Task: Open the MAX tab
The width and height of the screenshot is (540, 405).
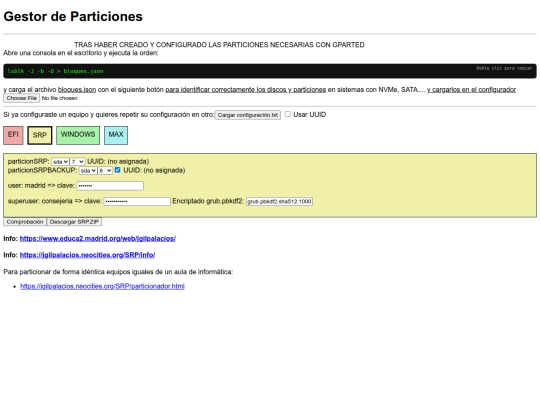Action: tap(116, 135)
